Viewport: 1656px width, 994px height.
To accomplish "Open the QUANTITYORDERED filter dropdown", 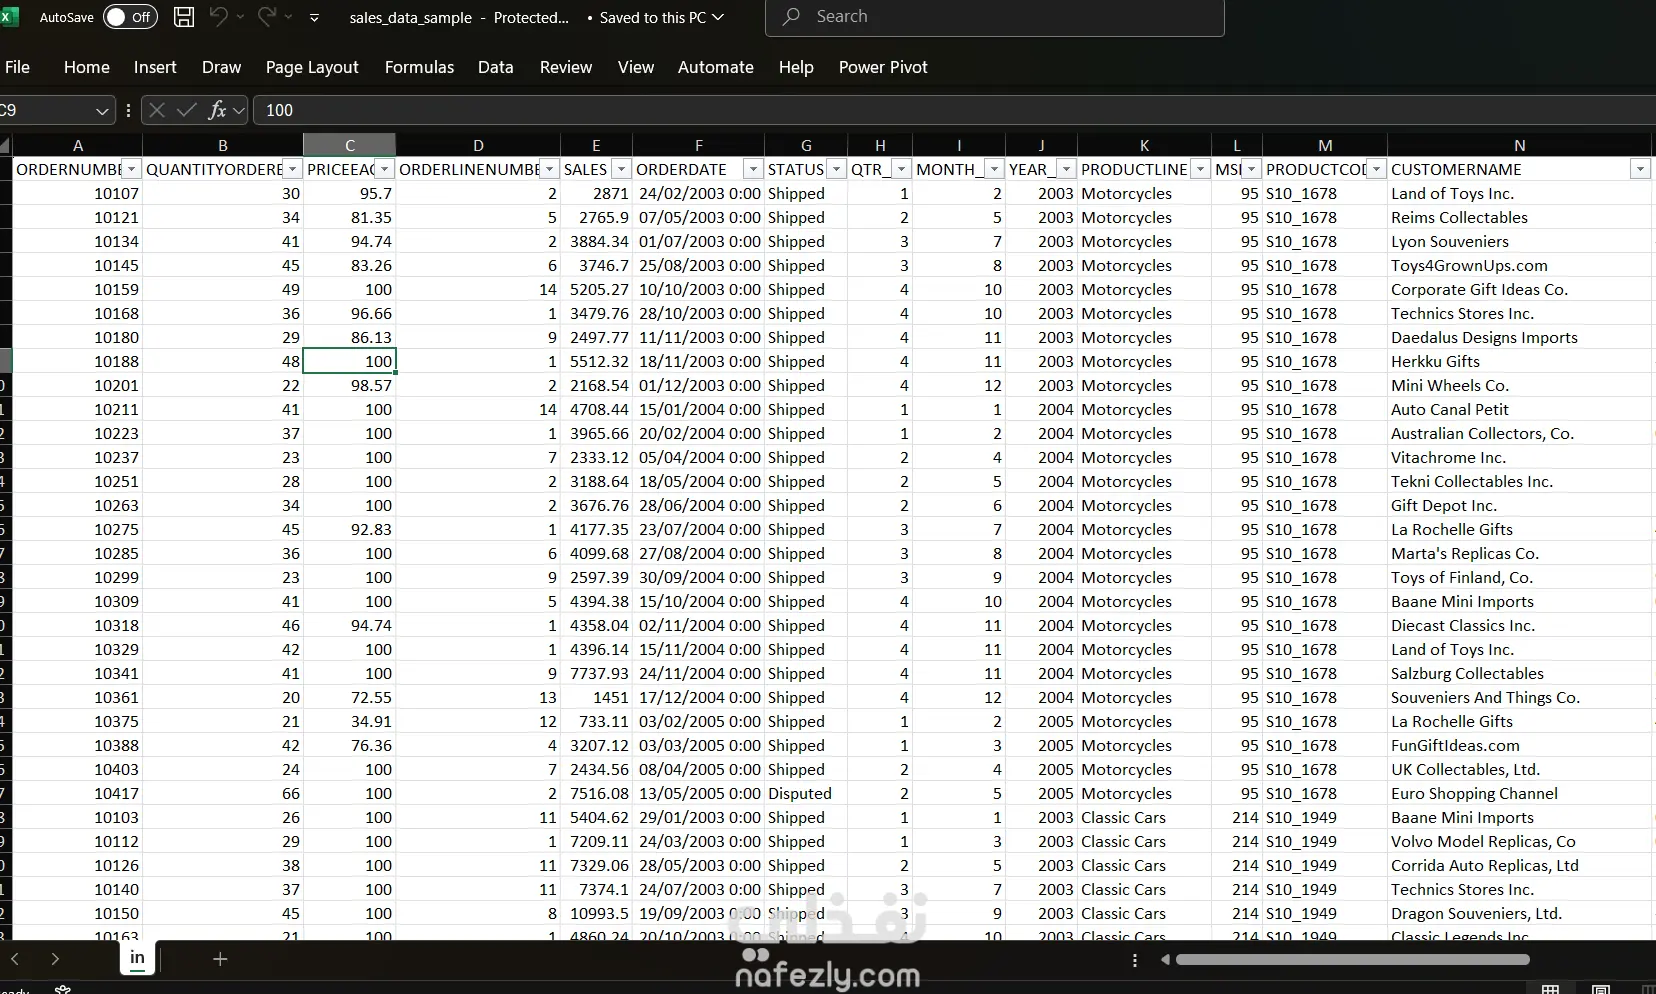I will point(292,170).
